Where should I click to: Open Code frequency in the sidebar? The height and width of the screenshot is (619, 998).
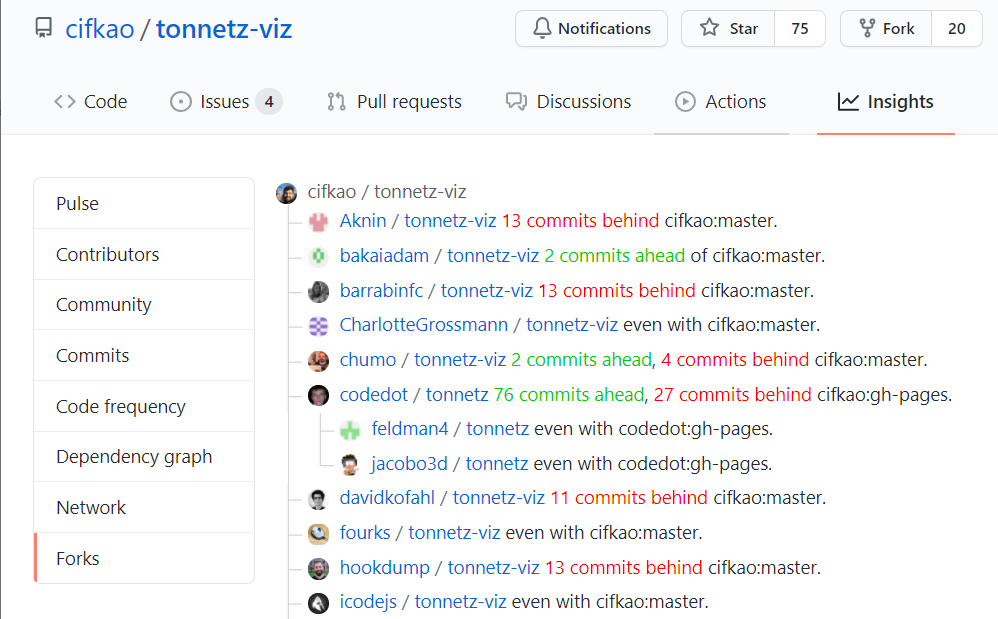pyautogui.click(x=144, y=407)
